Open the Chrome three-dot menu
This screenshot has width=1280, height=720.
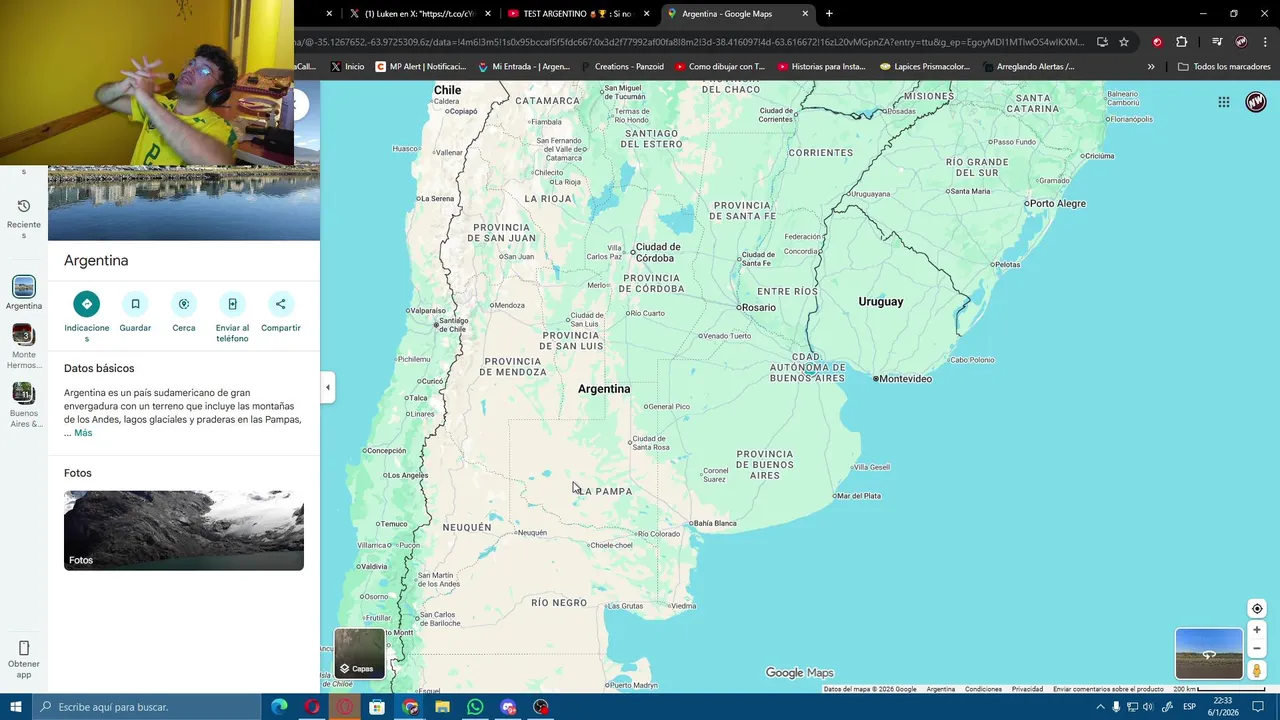coord(1264,42)
